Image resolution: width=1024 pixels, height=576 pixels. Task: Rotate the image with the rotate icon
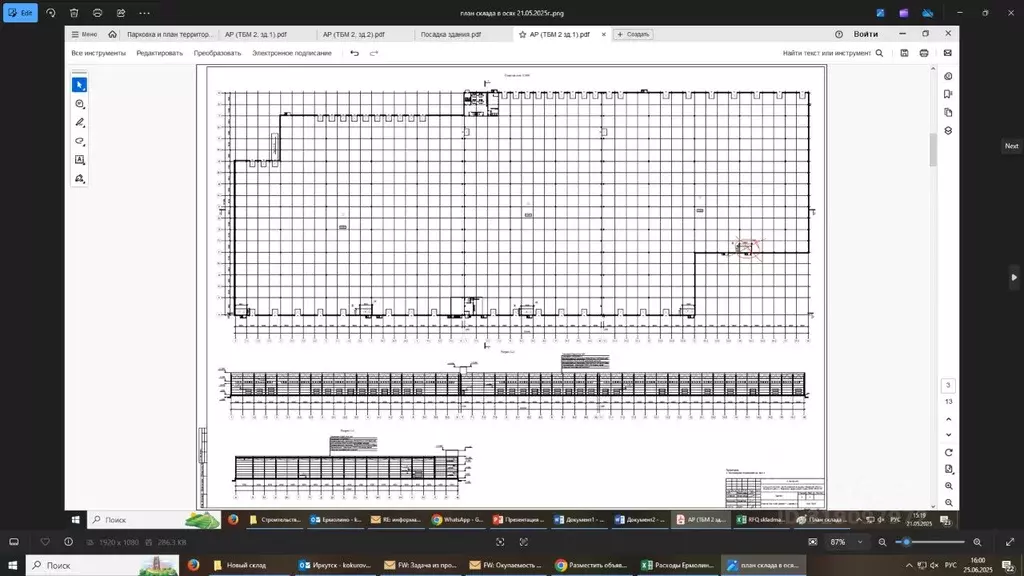(x=51, y=13)
